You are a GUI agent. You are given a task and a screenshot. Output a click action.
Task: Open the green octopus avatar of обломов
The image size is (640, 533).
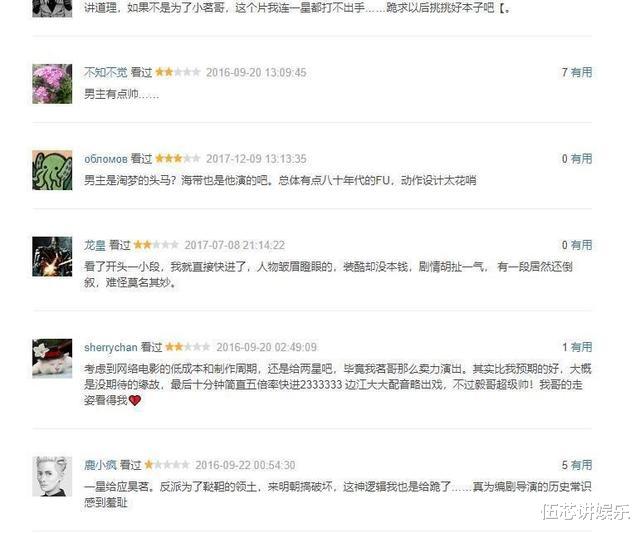pos(52,170)
